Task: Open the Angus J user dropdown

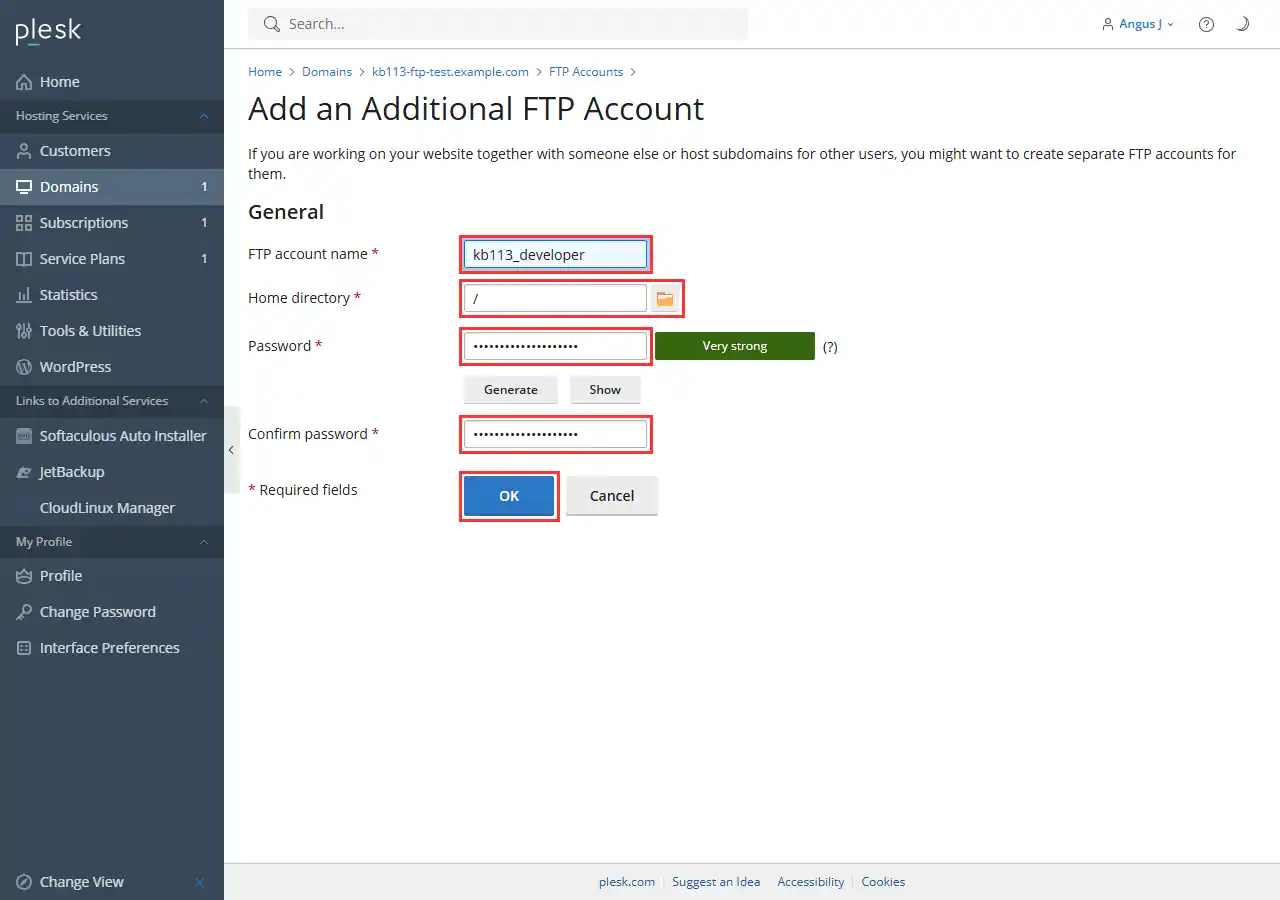Action: click(x=1138, y=24)
